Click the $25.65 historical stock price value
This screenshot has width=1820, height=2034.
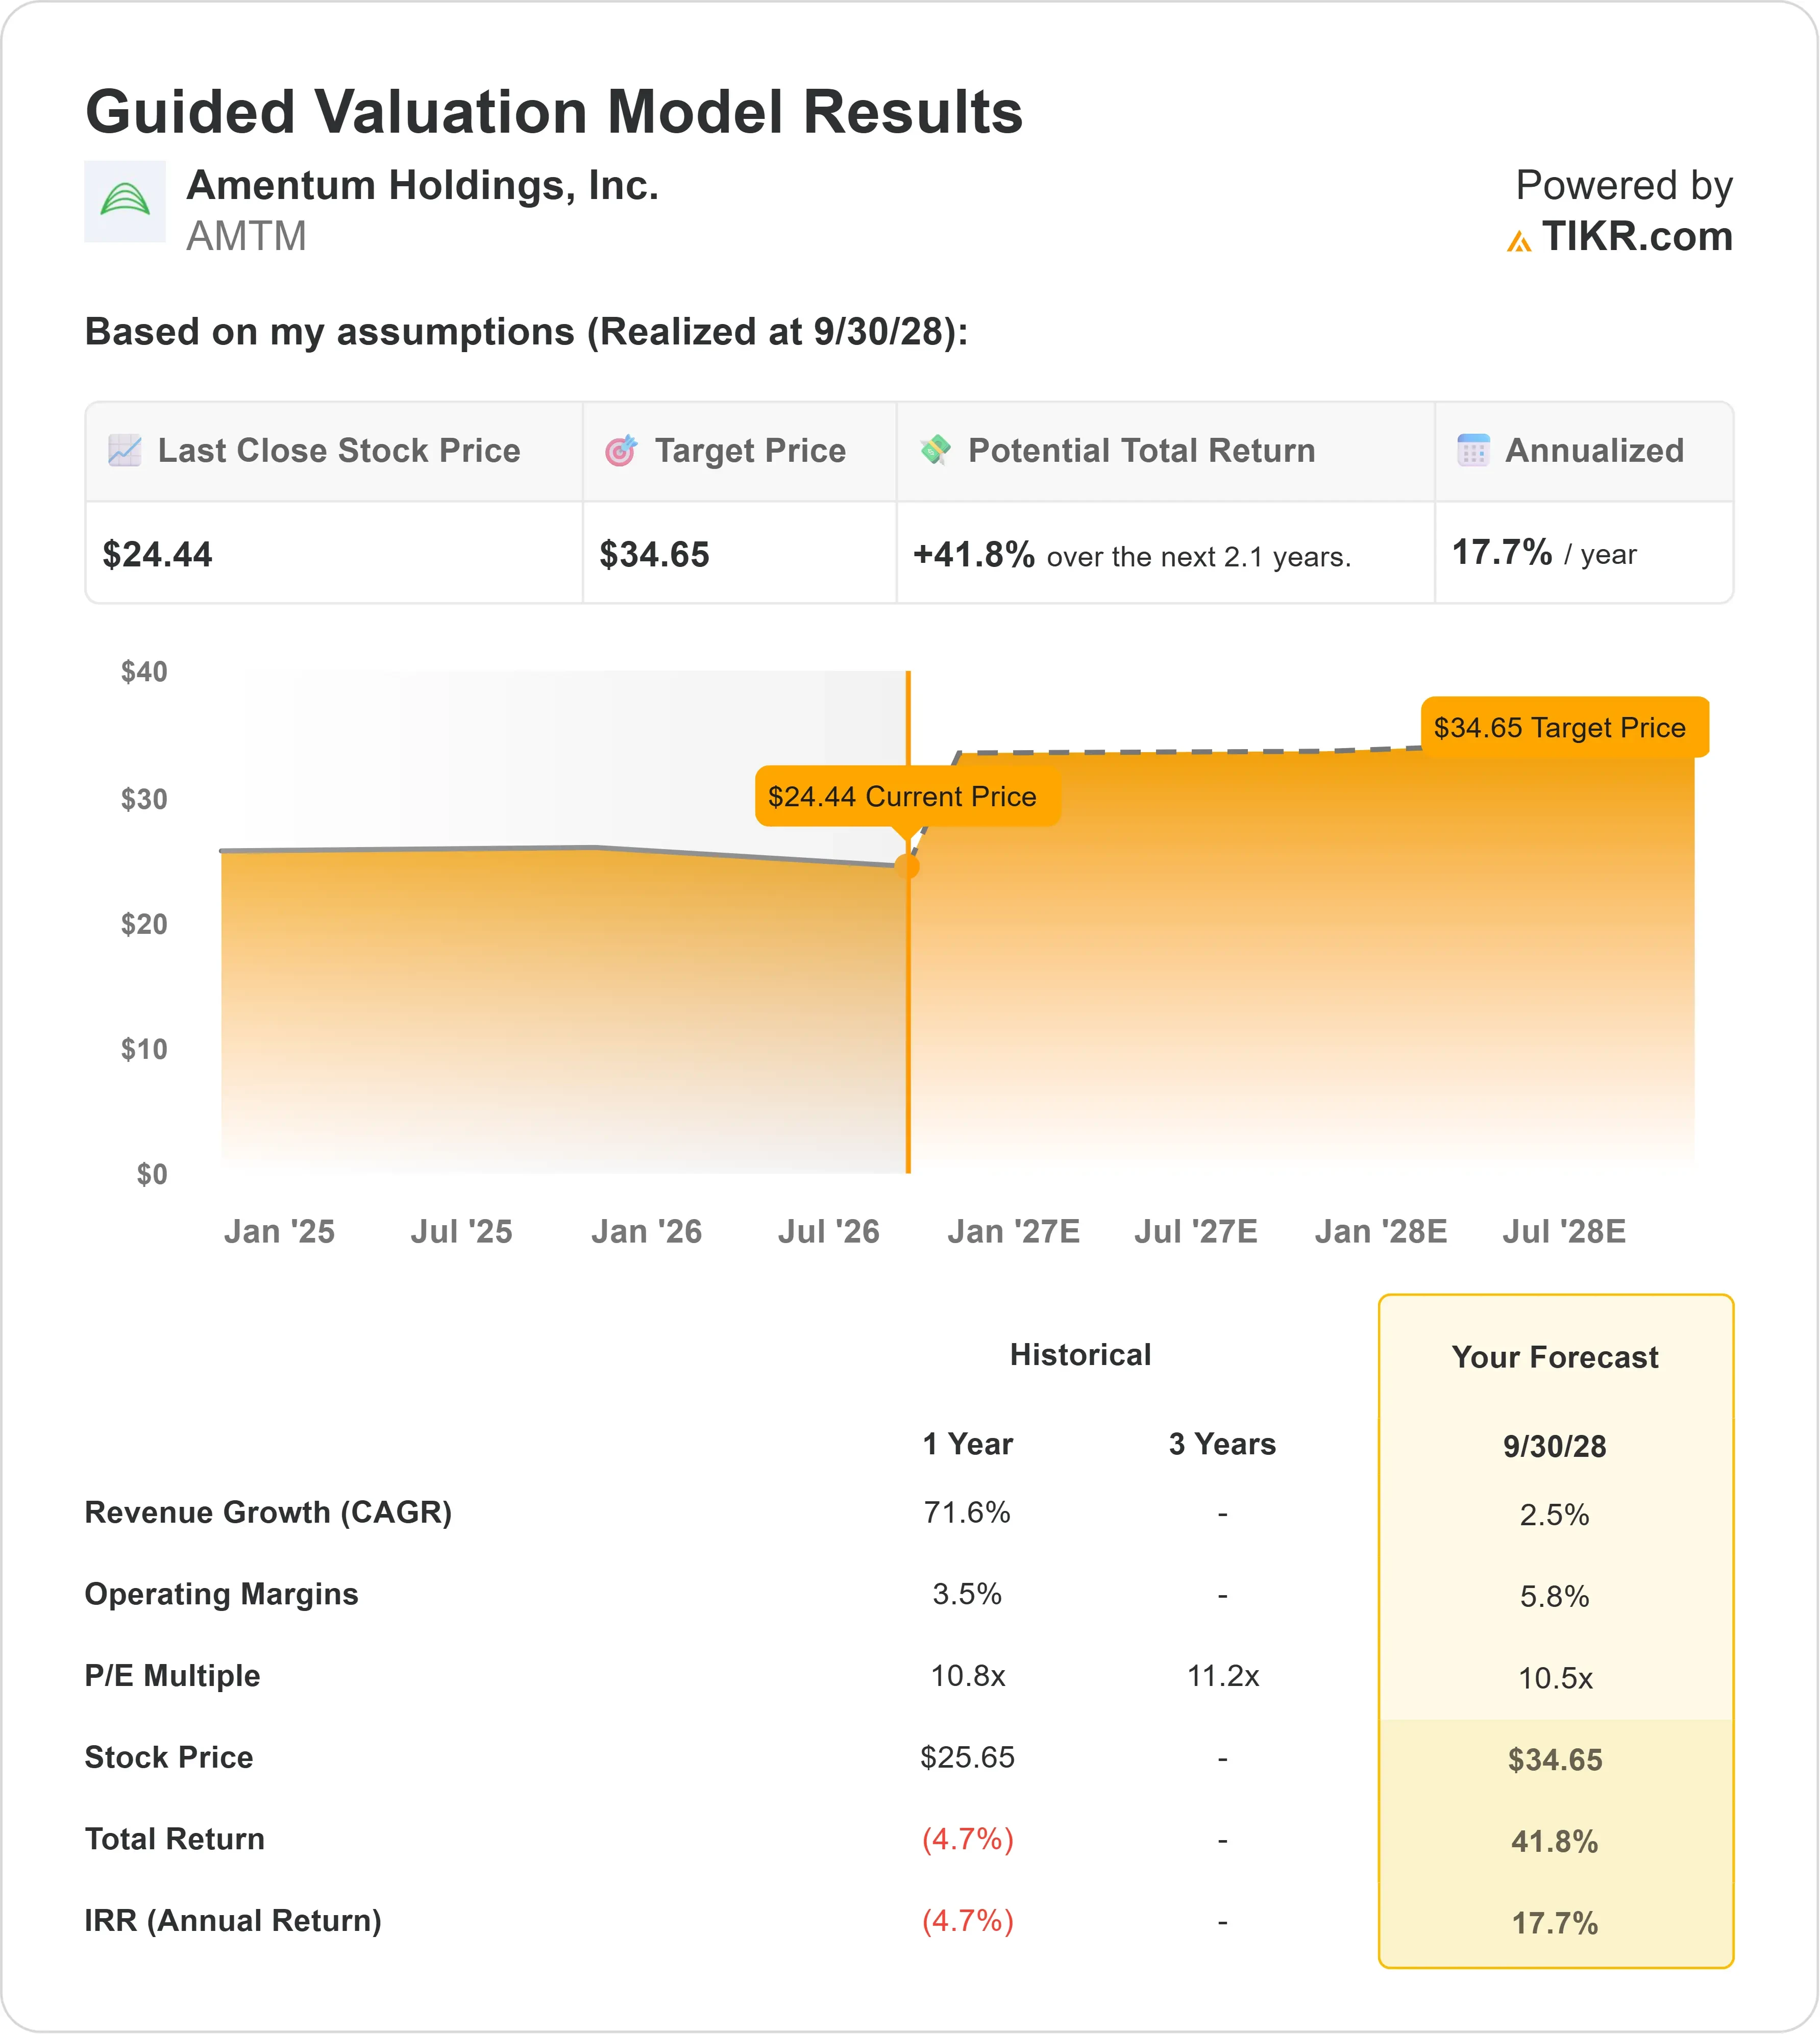967,1757
